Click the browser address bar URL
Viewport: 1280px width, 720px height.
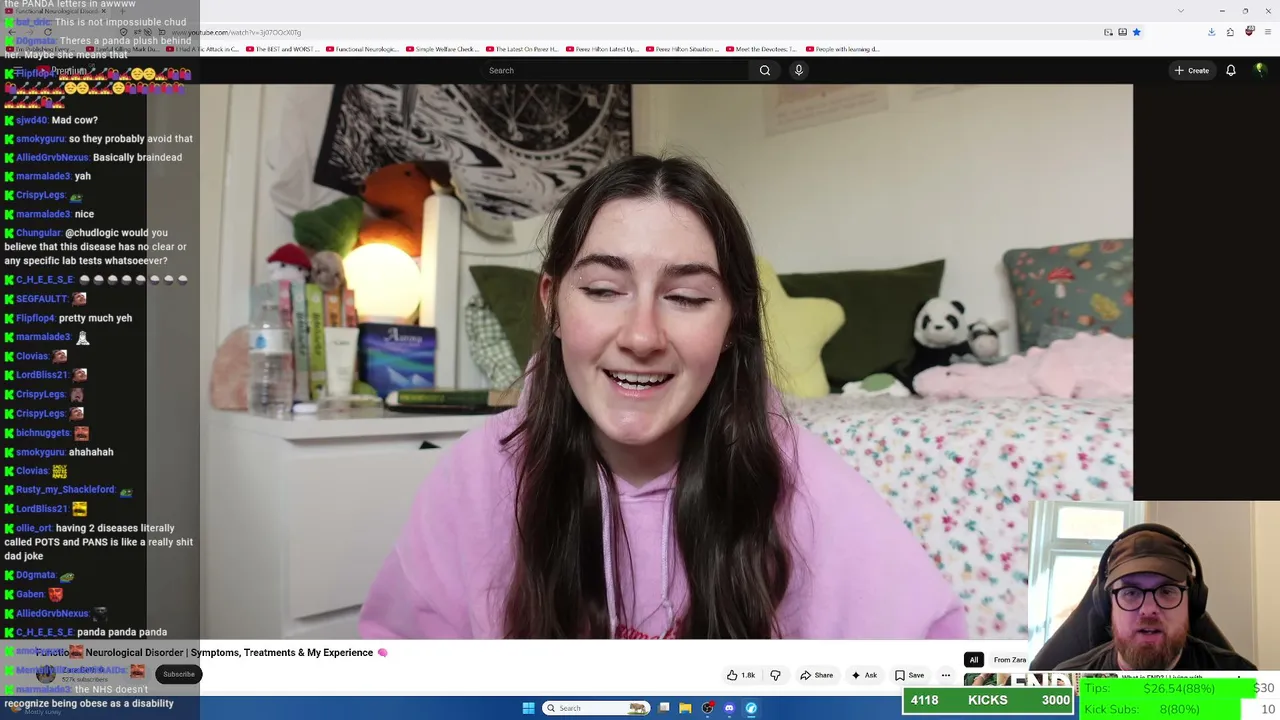coord(236,32)
